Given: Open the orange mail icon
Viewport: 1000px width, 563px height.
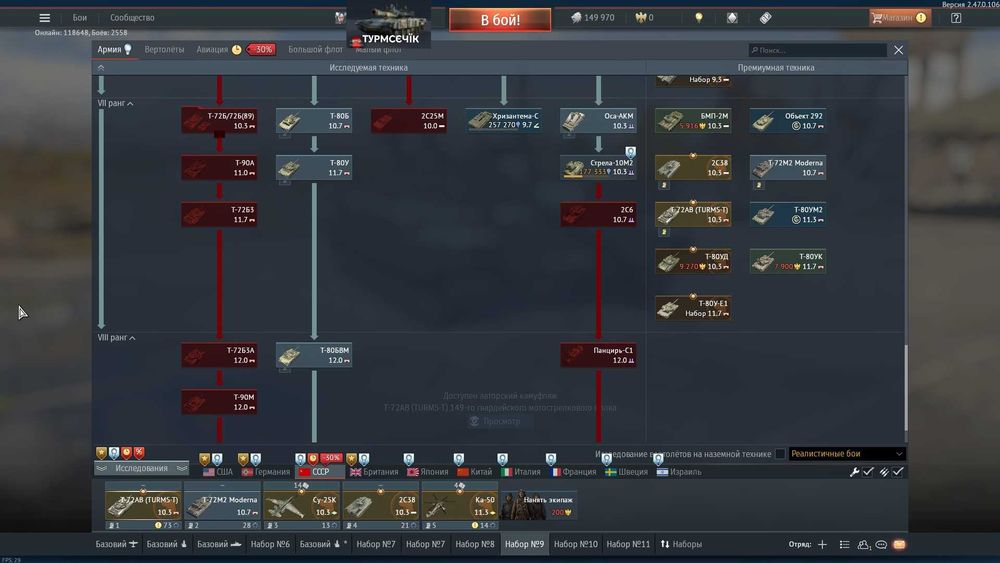Looking at the screenshot, I should coord(899,545).
